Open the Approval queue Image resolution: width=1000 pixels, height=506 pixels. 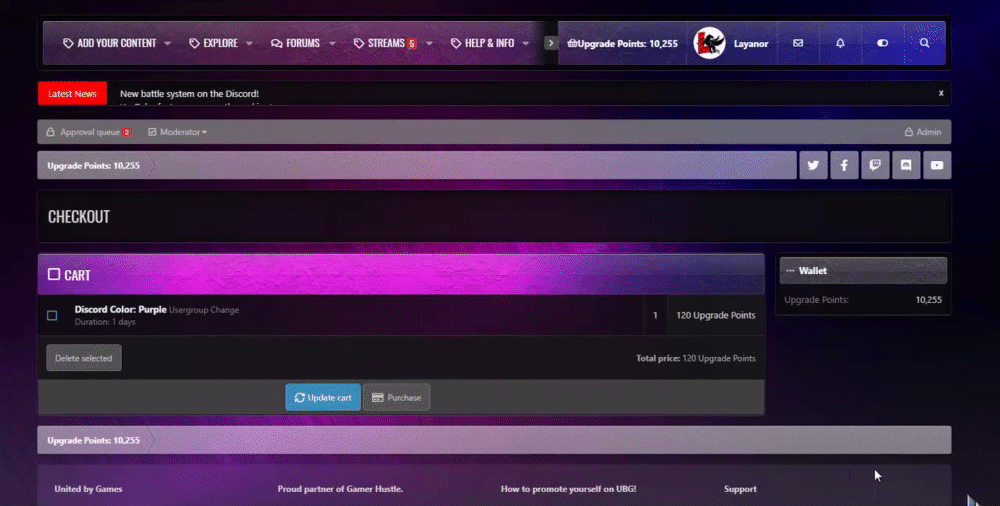click(x=89, y=132)
